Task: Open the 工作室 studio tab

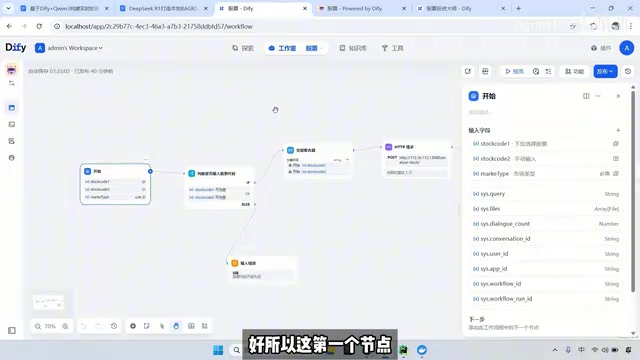Action: (x=282, y=48)
